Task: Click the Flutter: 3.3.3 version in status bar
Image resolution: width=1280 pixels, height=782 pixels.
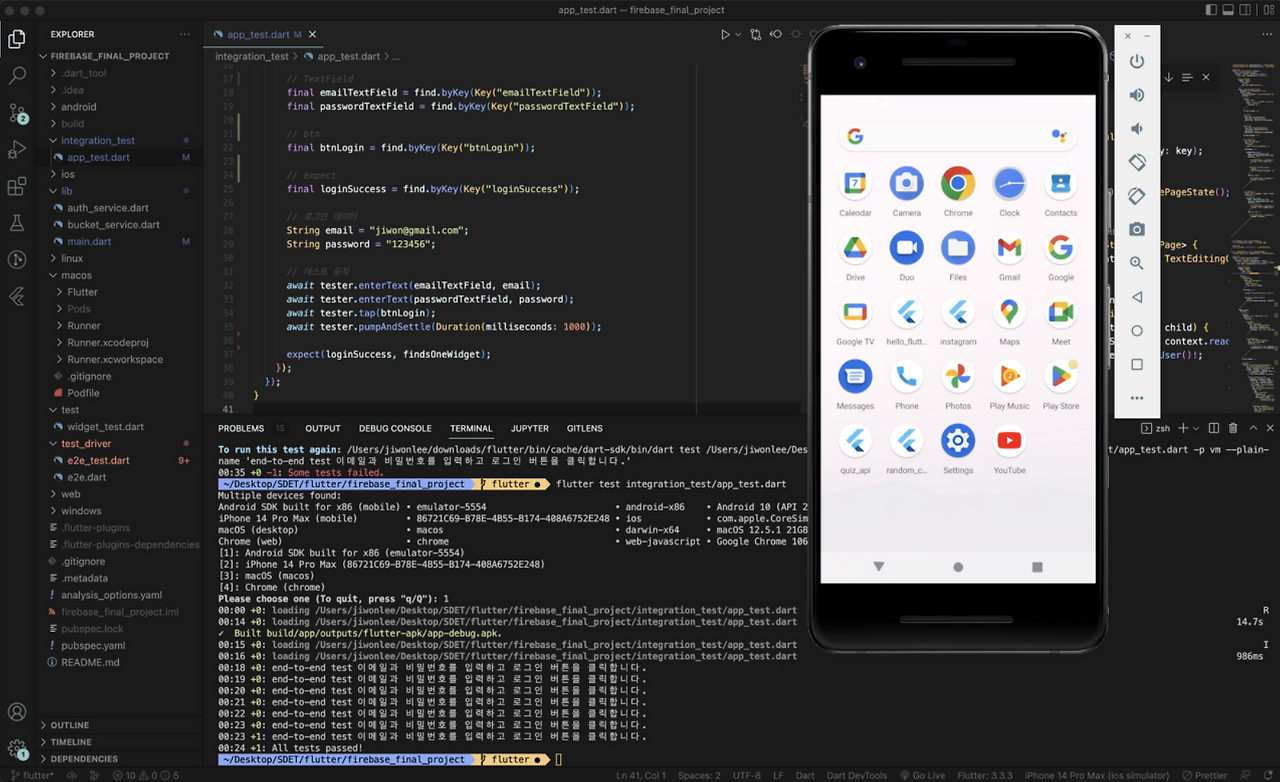Action: pos(986,775)
